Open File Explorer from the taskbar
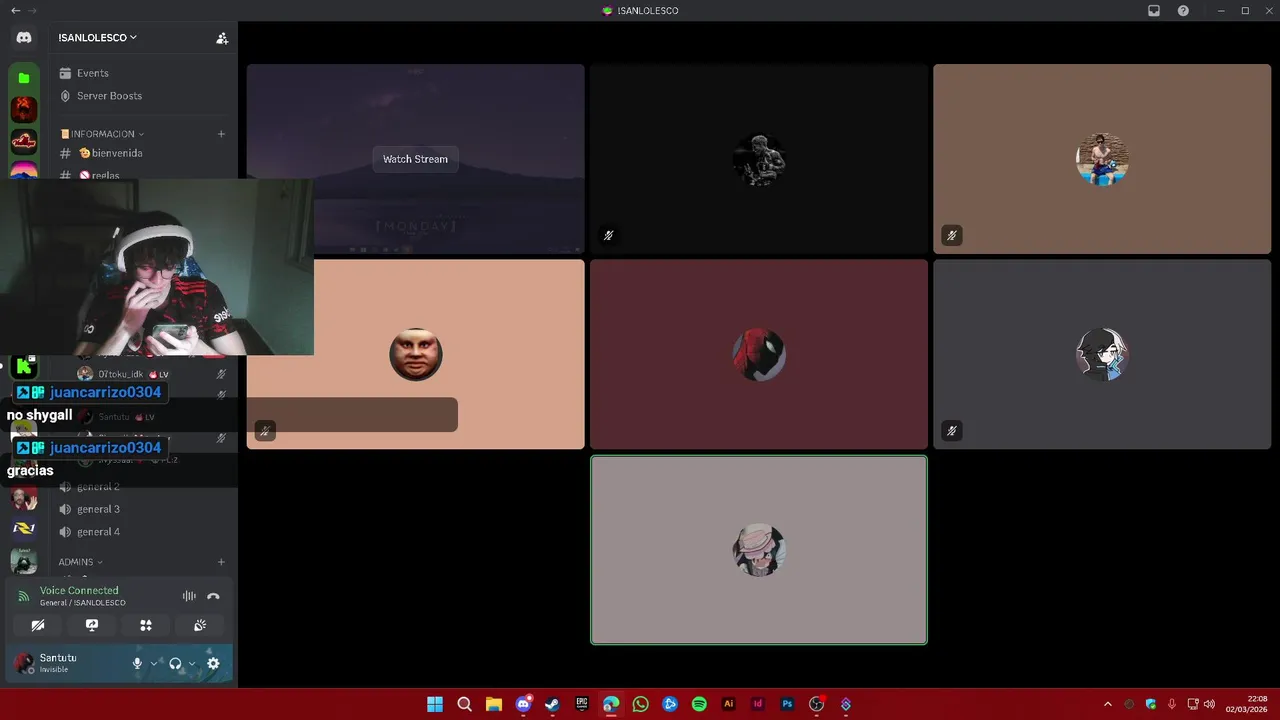 click(x=494, y=704)
